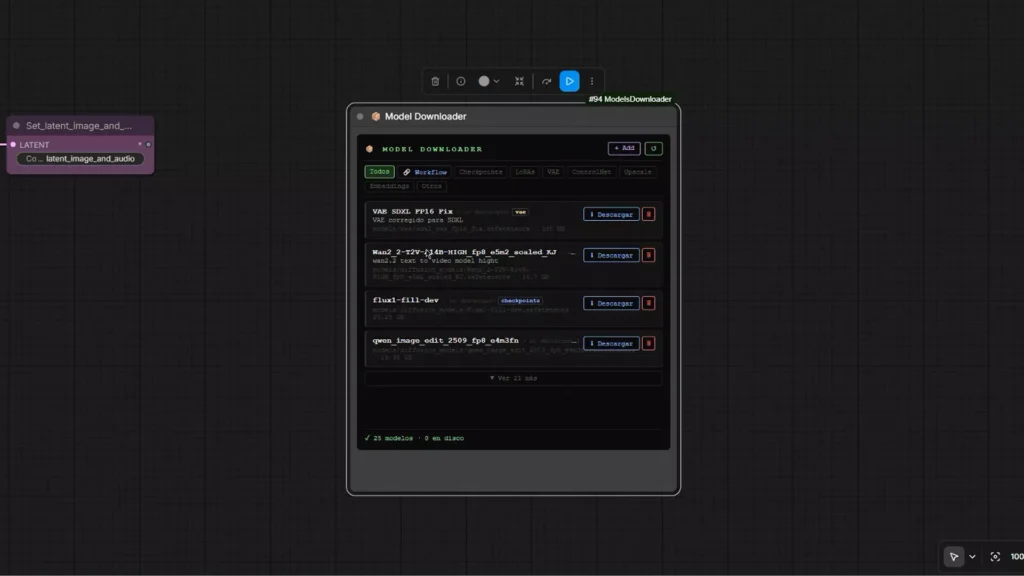Switch to the Otros filter tab
The width and height of the screenshot is (1024, 576).
431,186
